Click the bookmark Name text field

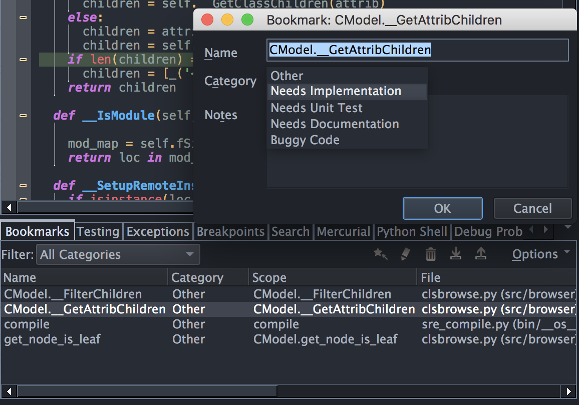417,50
